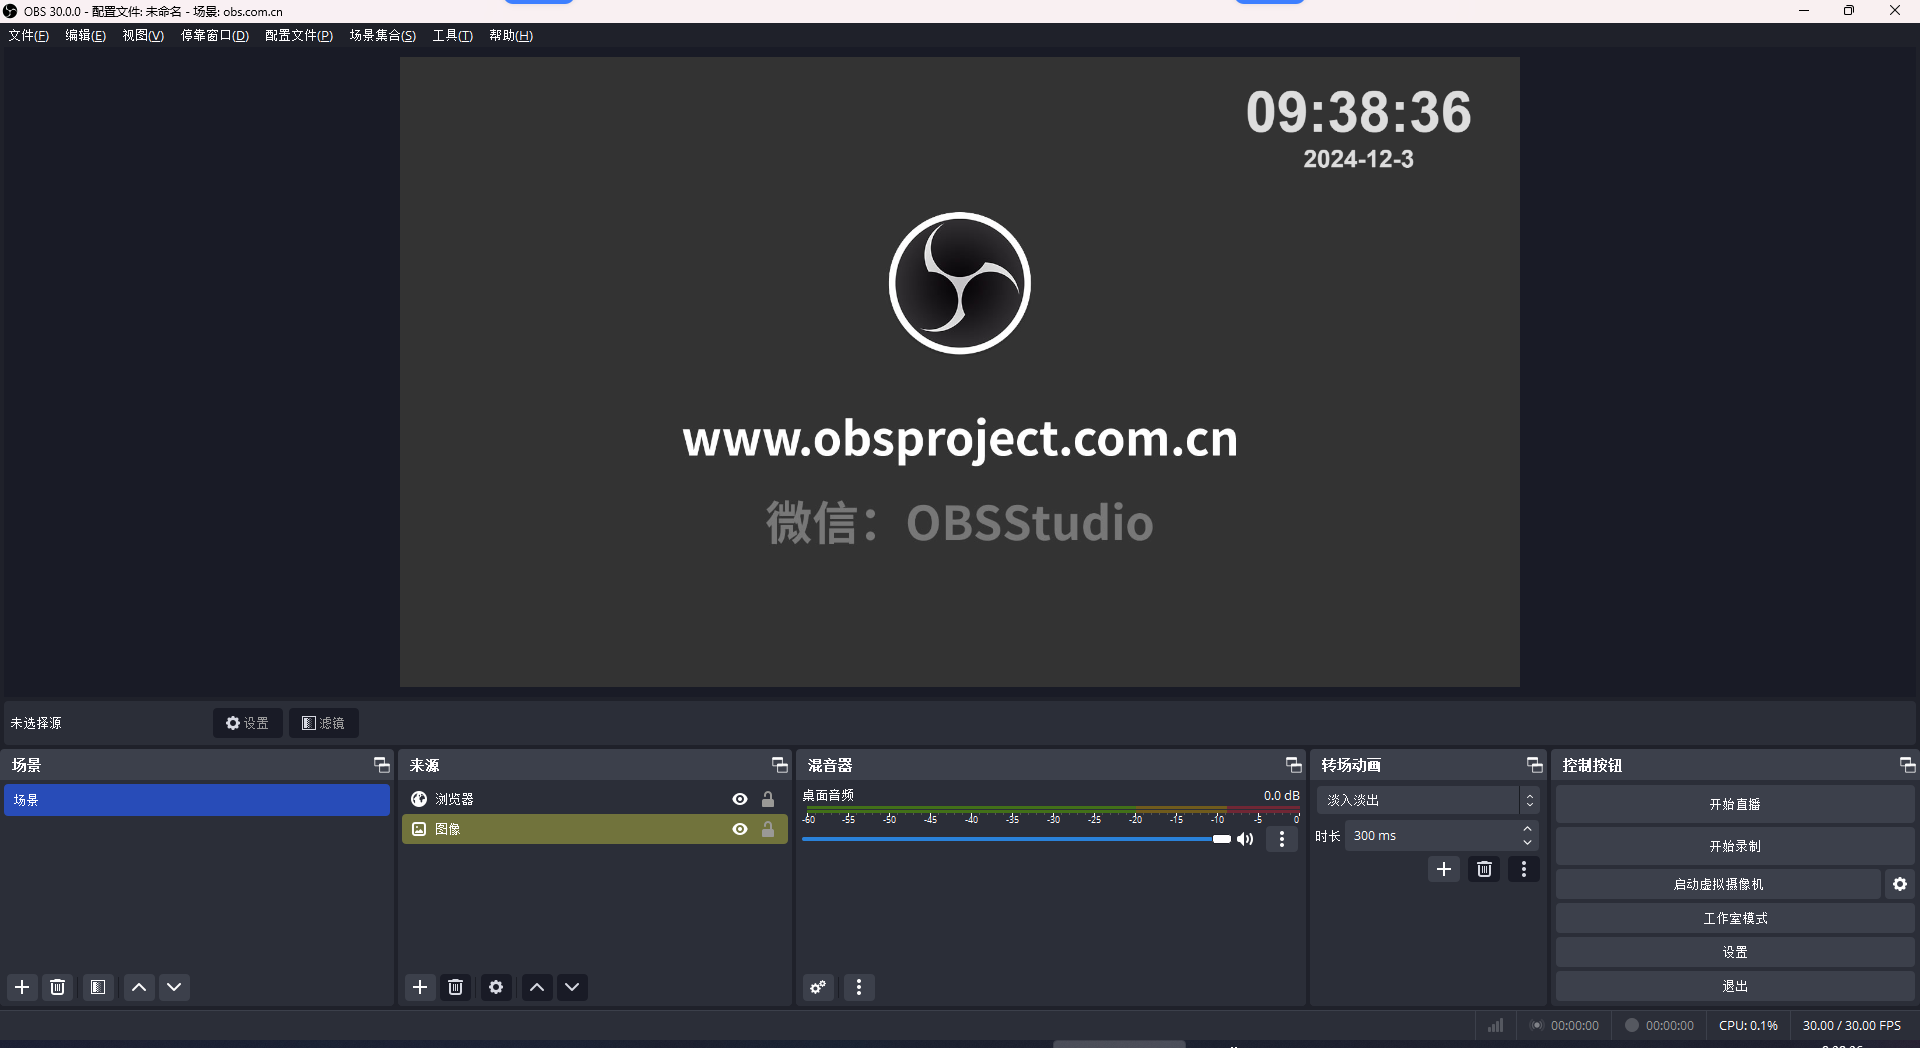
Task: Open the 编辑(E) menu
Action: pyautogui.click(x=85, y=35)
